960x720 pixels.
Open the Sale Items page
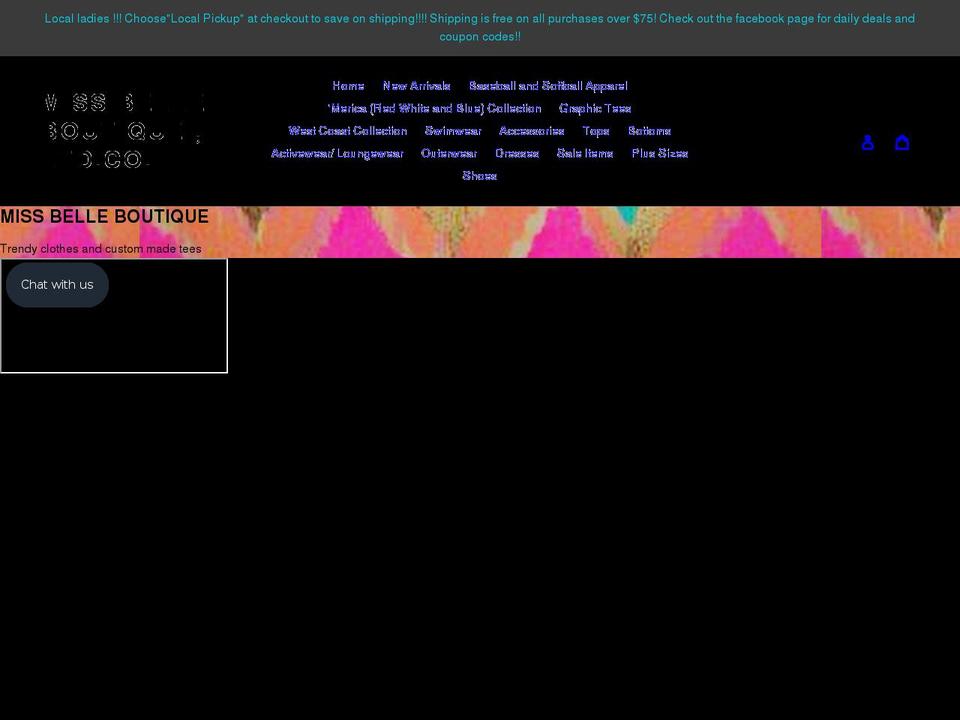[x=583, y=153]
